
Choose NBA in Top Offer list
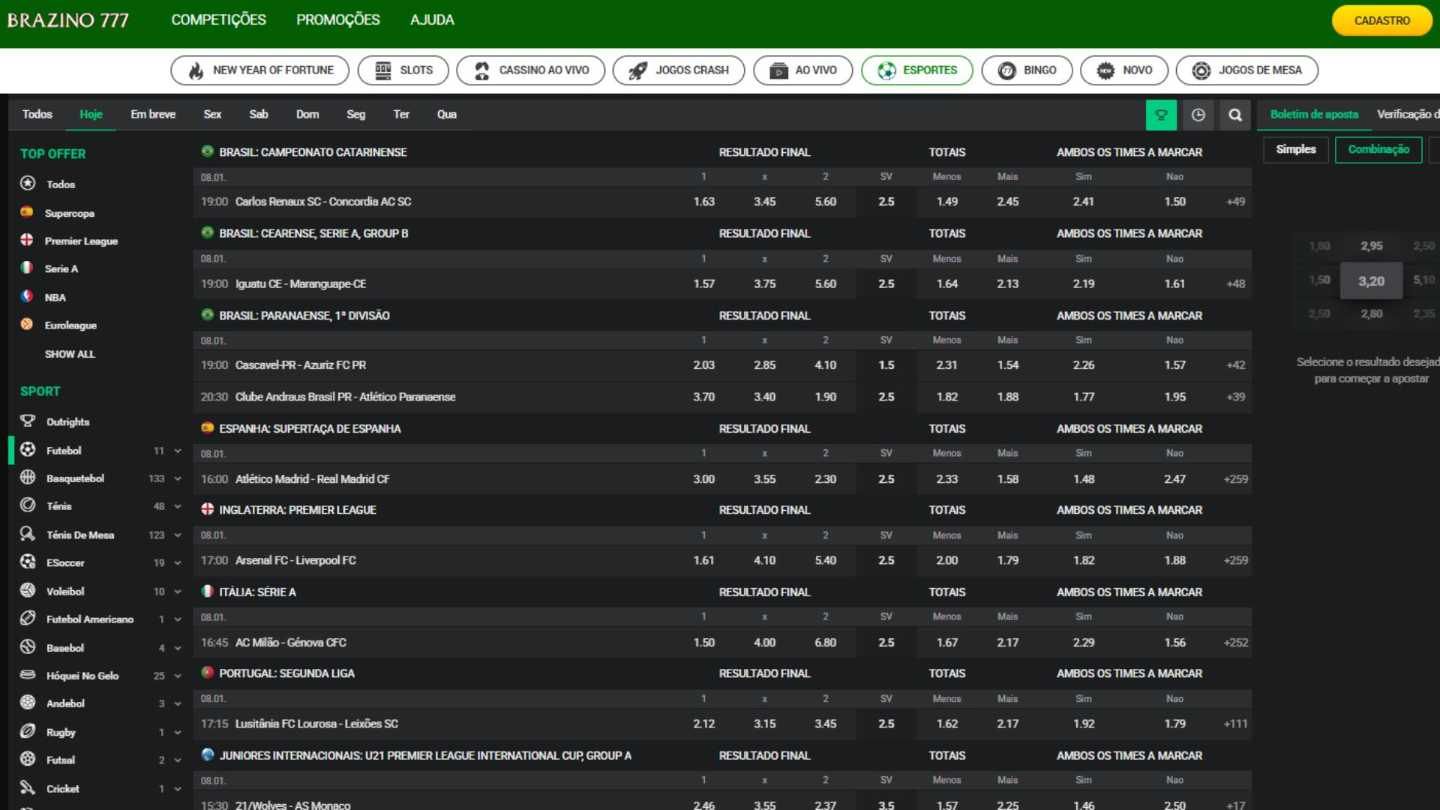pos(55,297)
